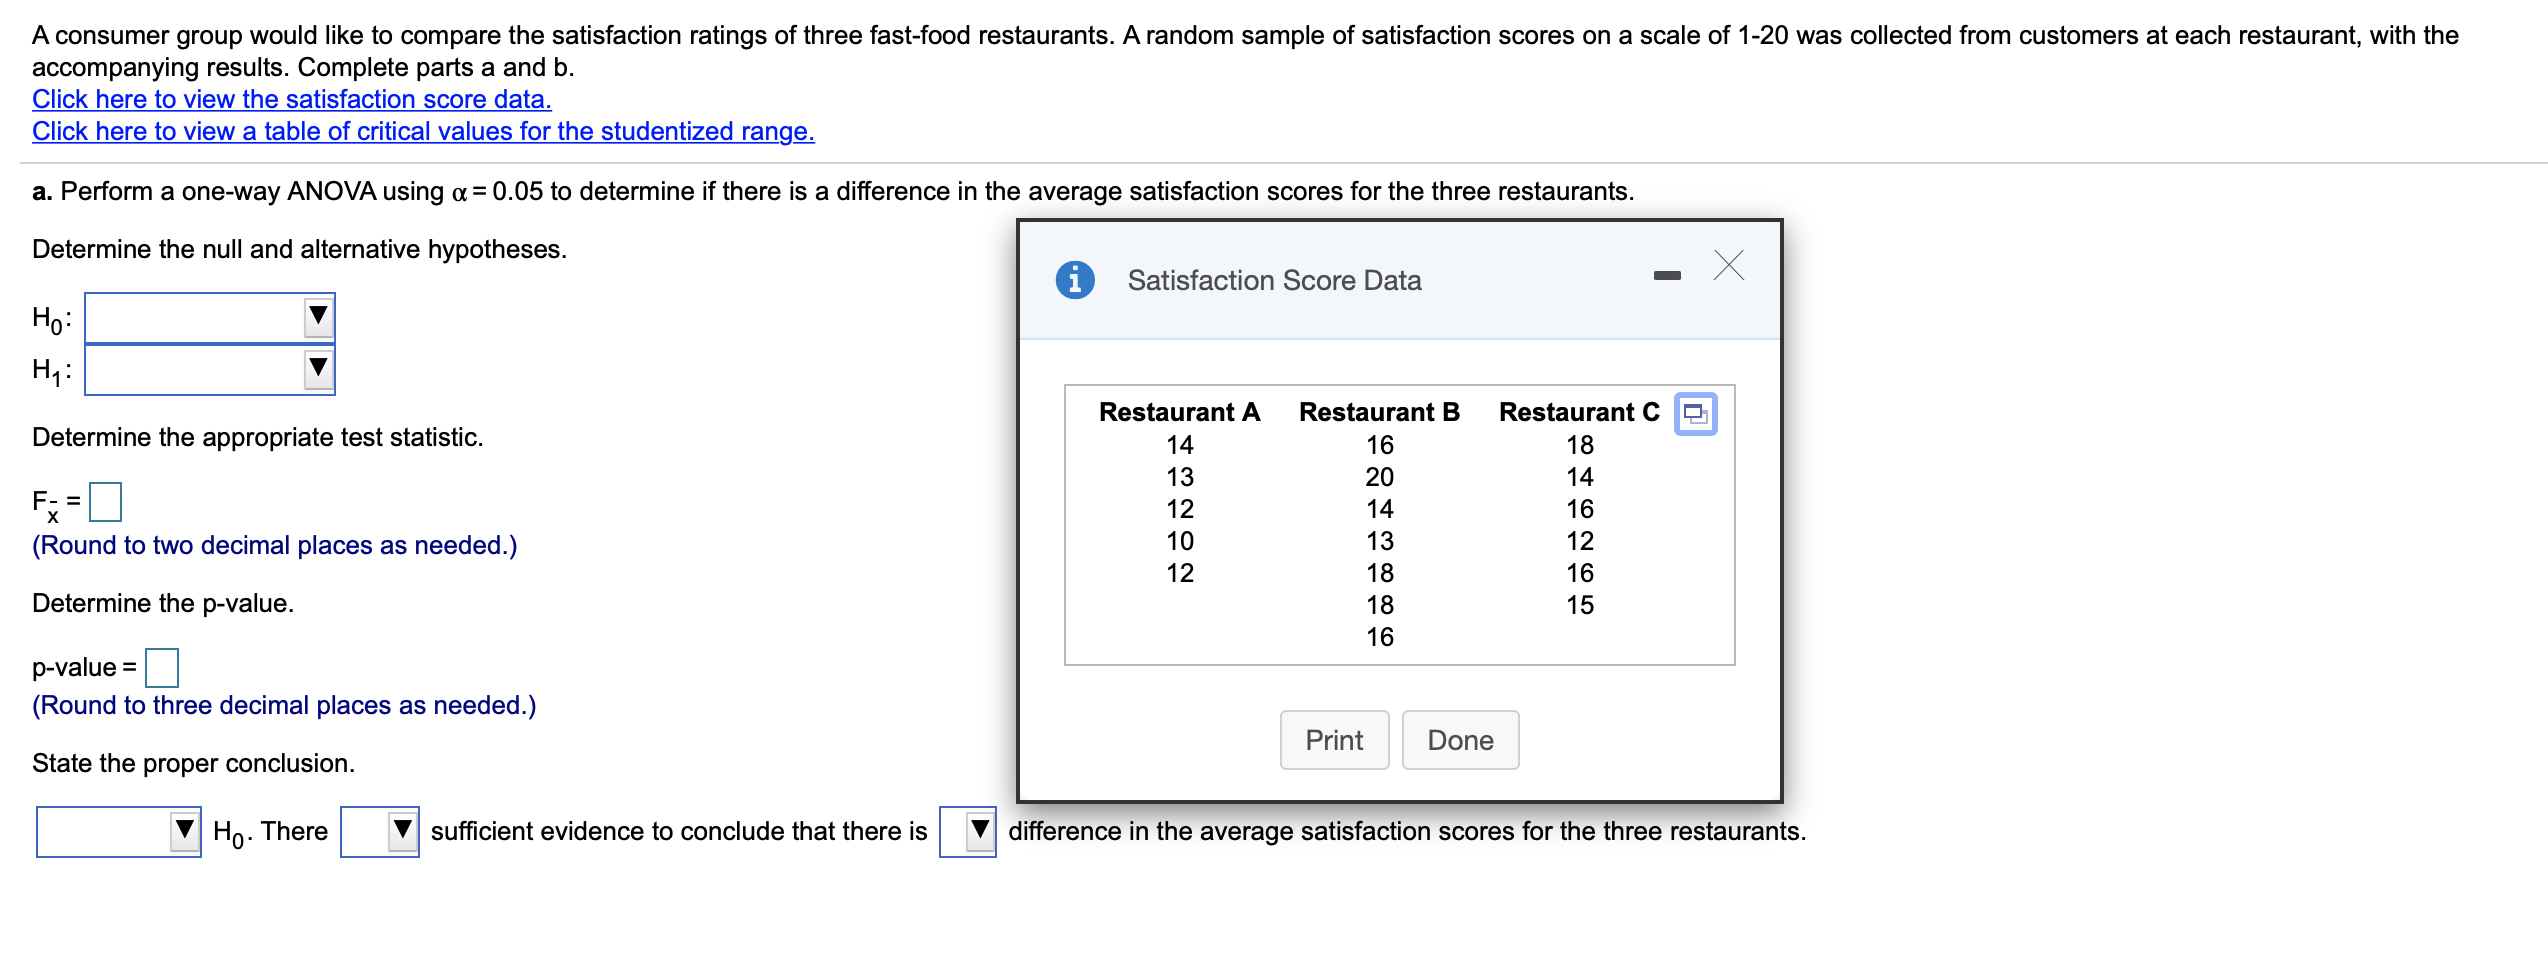Click the Print button
2548x960 pixels.
click(1333, 740)
